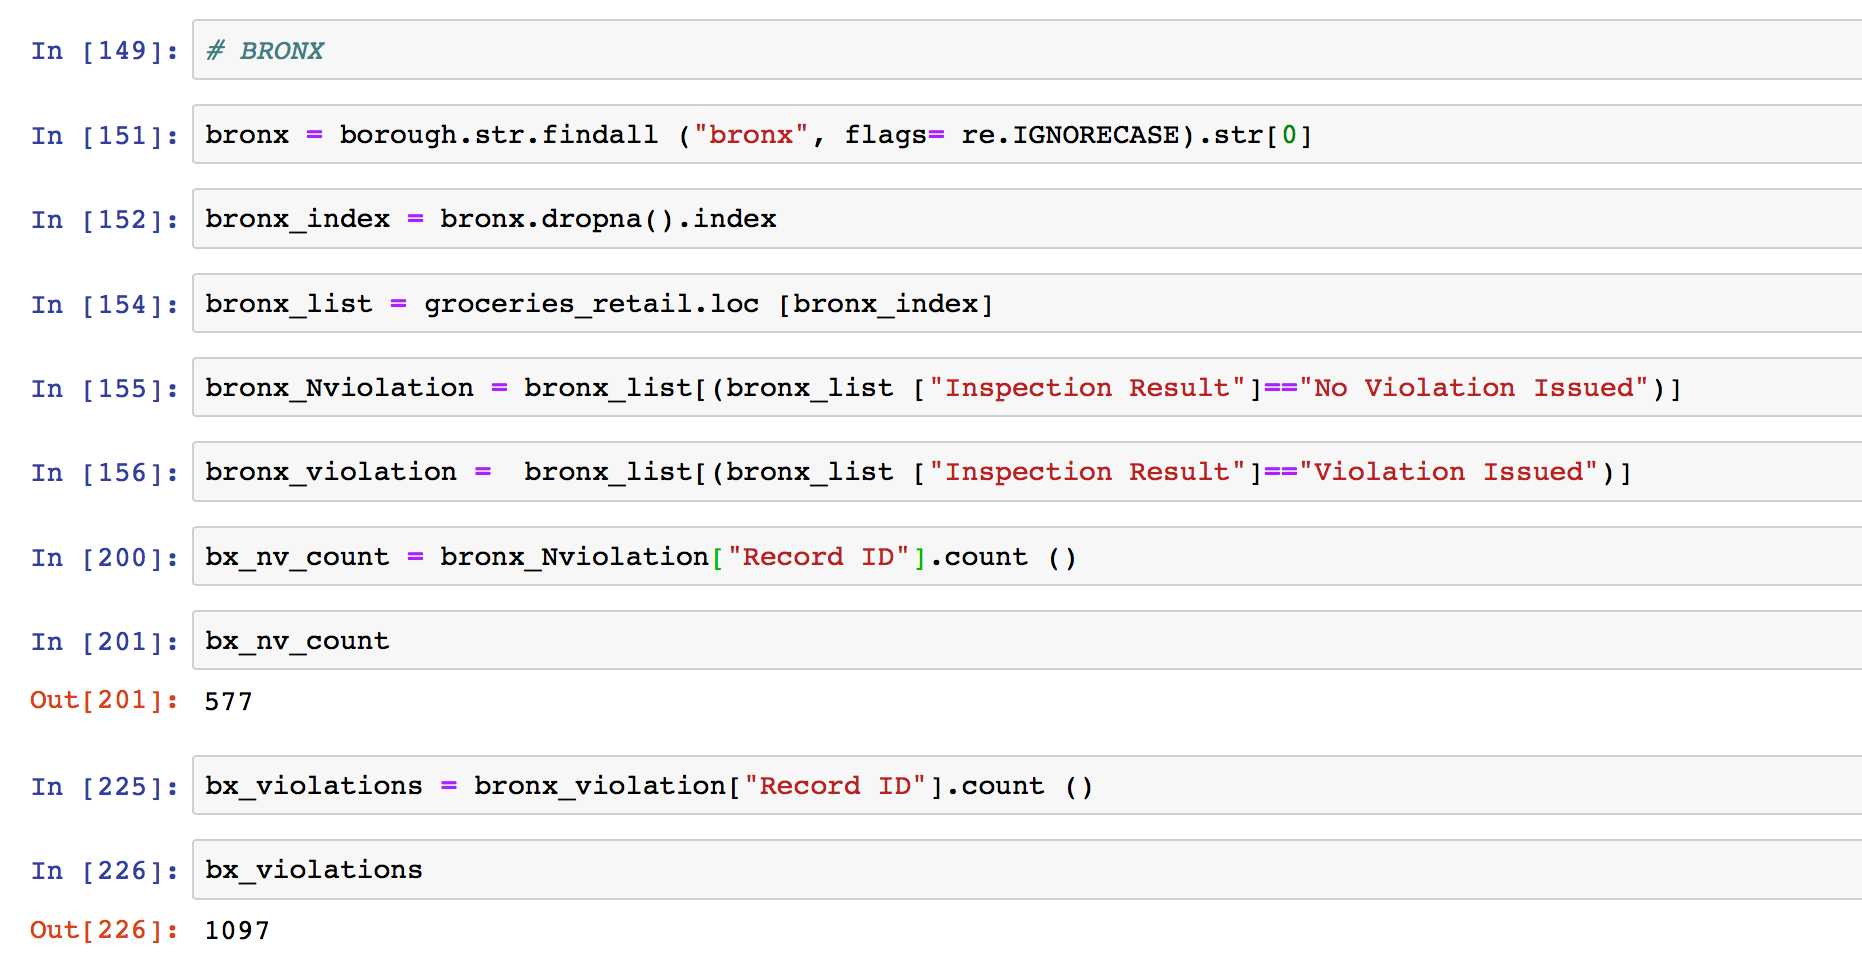Click the In [200] prompt label
This screenshot has width=1862, height=980.
coord(104,557)
